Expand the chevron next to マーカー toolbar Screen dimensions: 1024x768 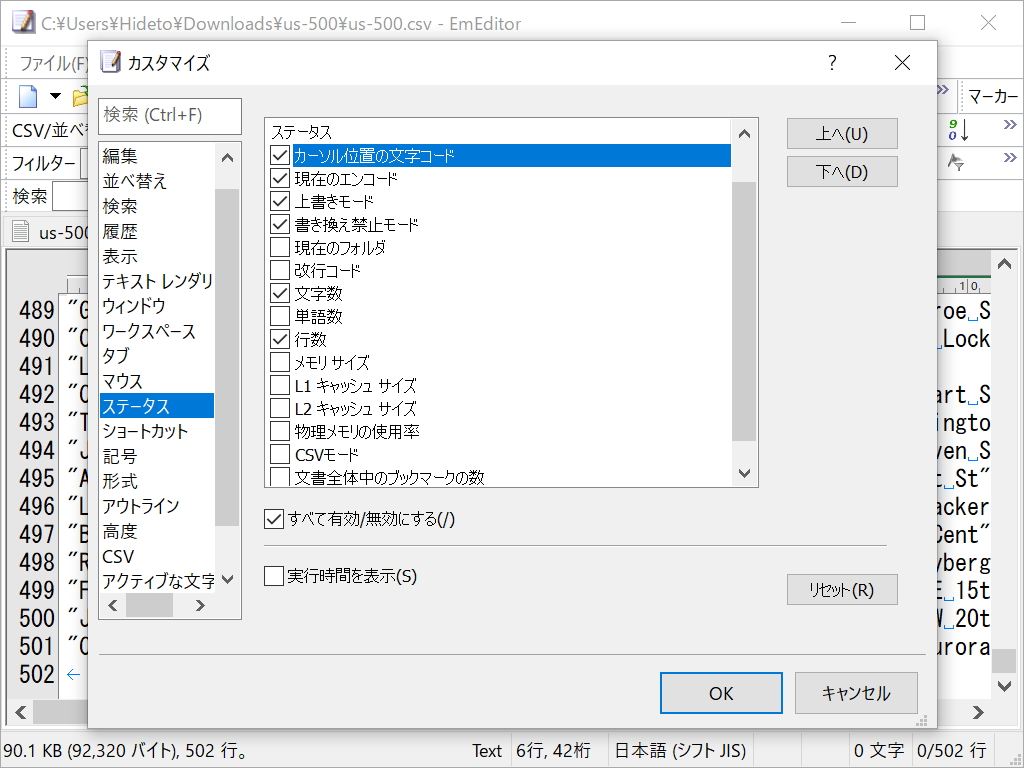pyautogui.click(x=942, y=88)
